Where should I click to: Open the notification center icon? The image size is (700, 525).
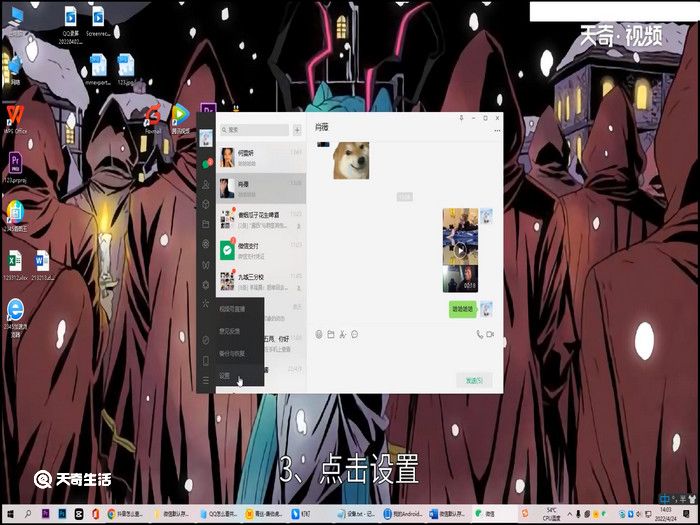[x=687, y=514]
